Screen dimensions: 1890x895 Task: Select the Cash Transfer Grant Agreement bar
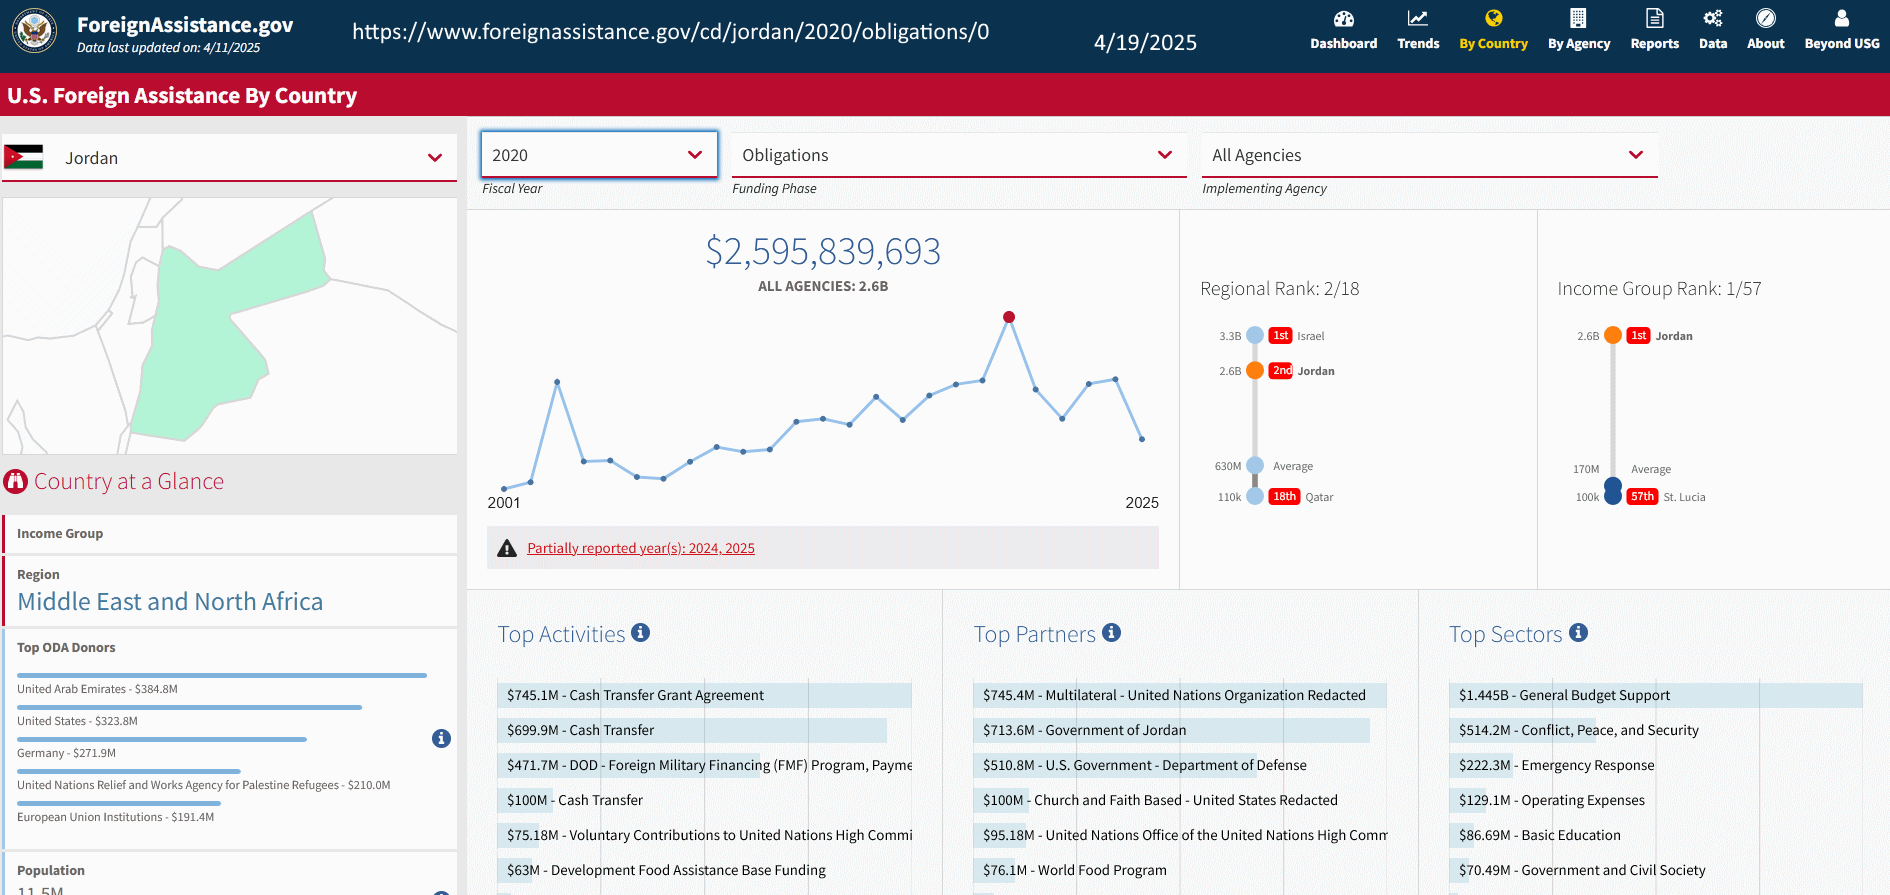coord(704,695)
